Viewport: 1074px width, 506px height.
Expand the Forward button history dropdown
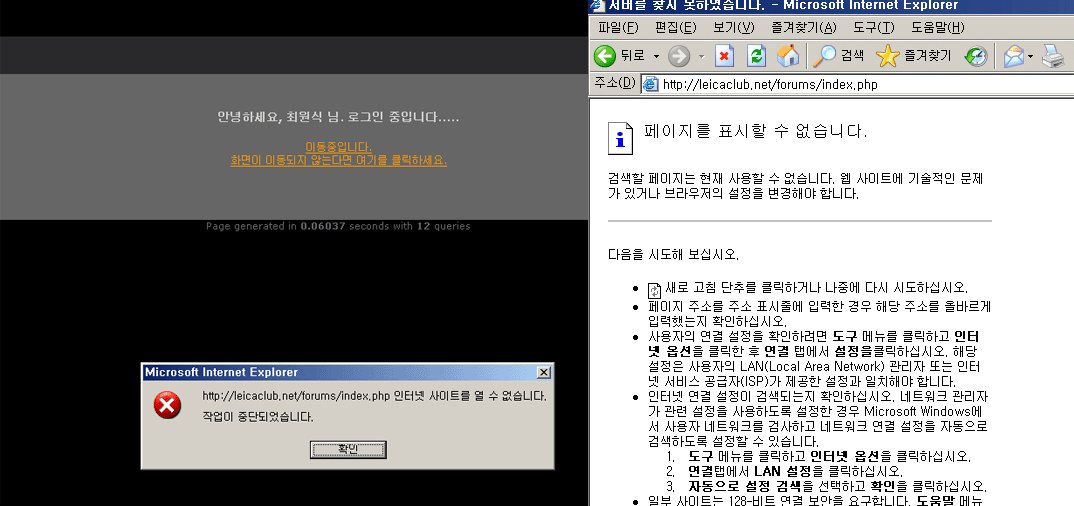click(x=701, y=56)
